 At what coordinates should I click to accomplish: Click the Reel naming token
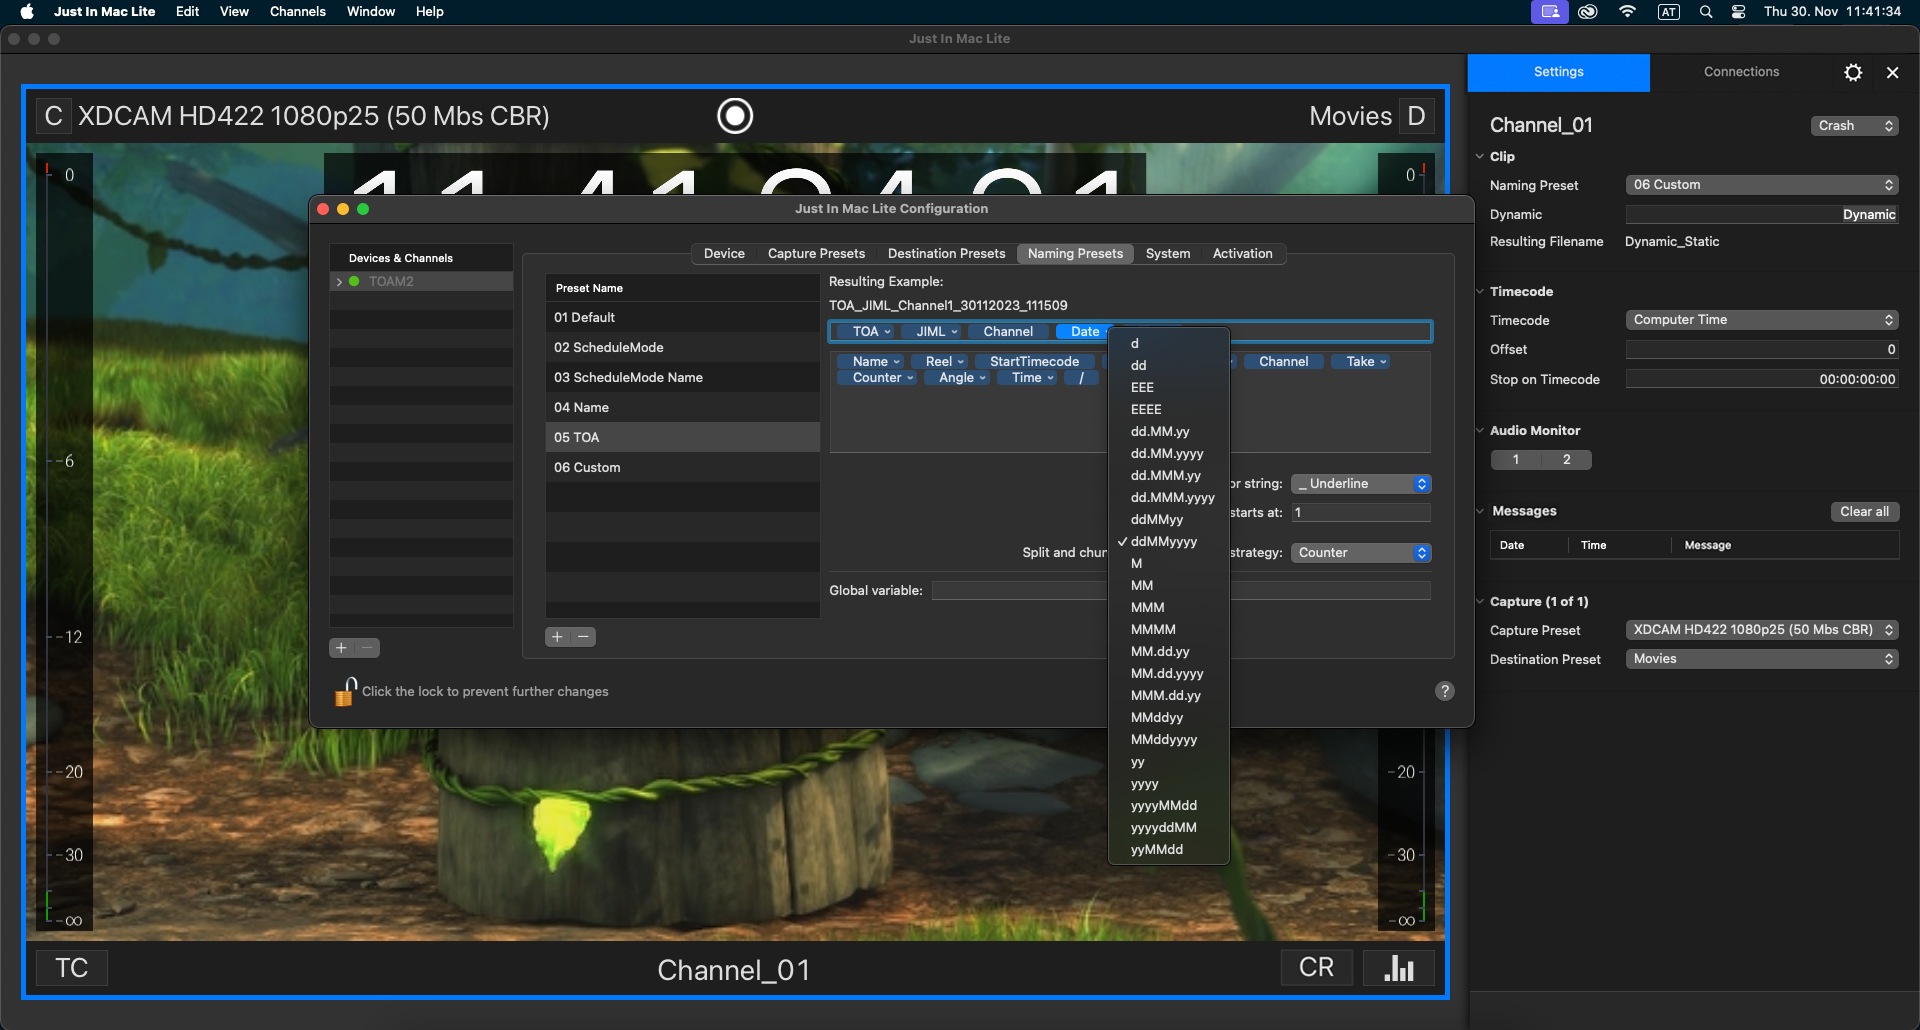click(x=940, y=362)
